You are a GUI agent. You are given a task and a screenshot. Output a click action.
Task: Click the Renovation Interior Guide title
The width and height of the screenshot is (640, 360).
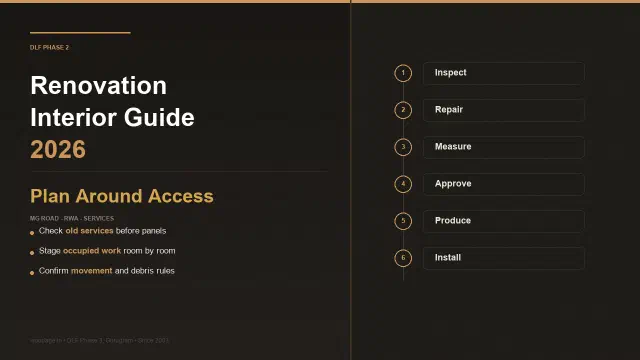pyautogui.click(x=112, y=102)
